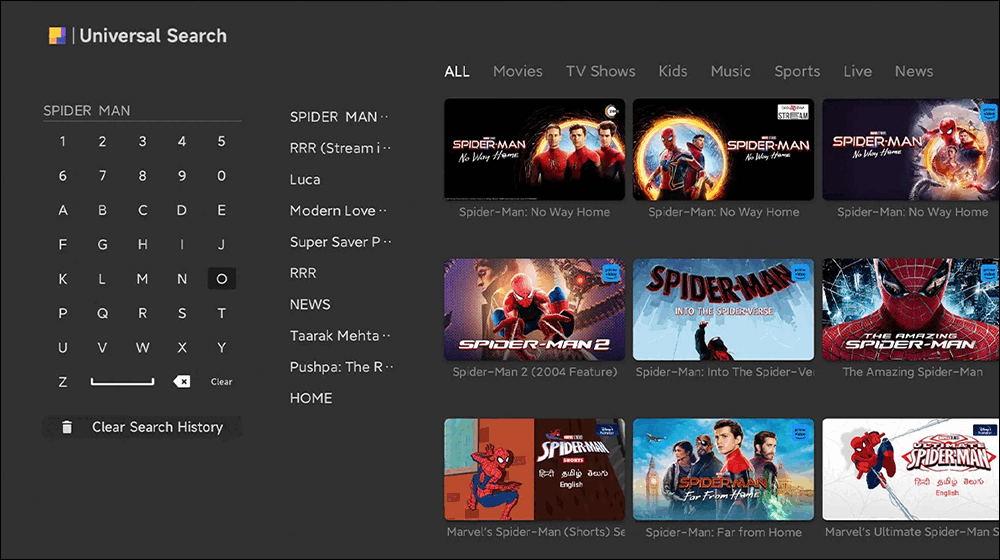Switch to the ALL tab

pos(457,71)
